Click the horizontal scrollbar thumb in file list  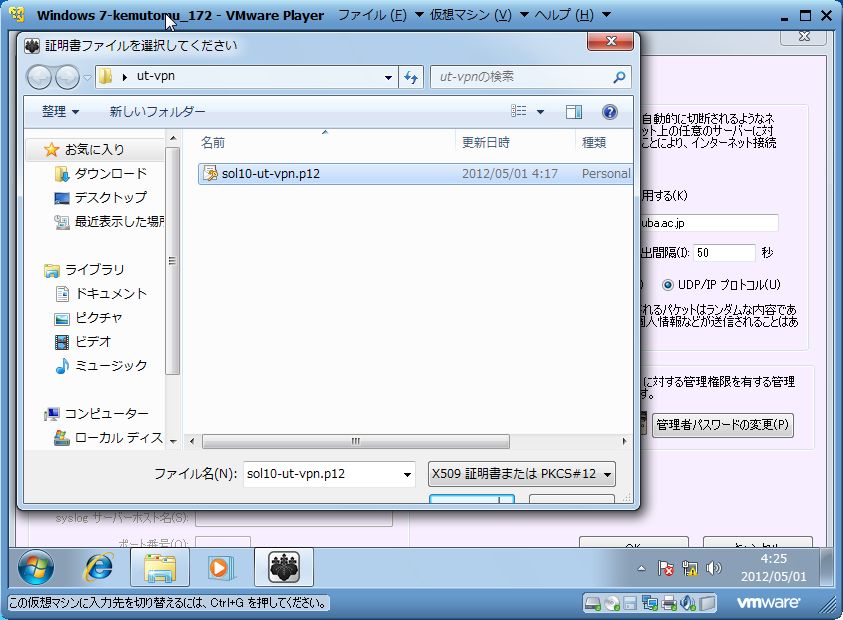[x=355, y=441]
